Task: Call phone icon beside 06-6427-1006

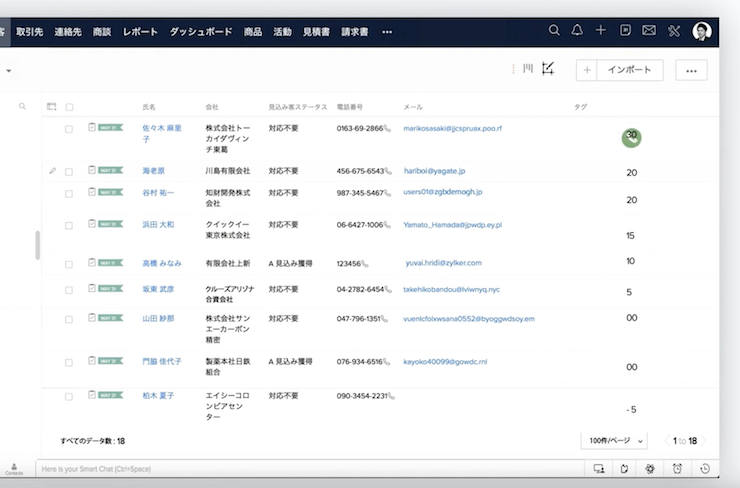Action: click(387, 225)
